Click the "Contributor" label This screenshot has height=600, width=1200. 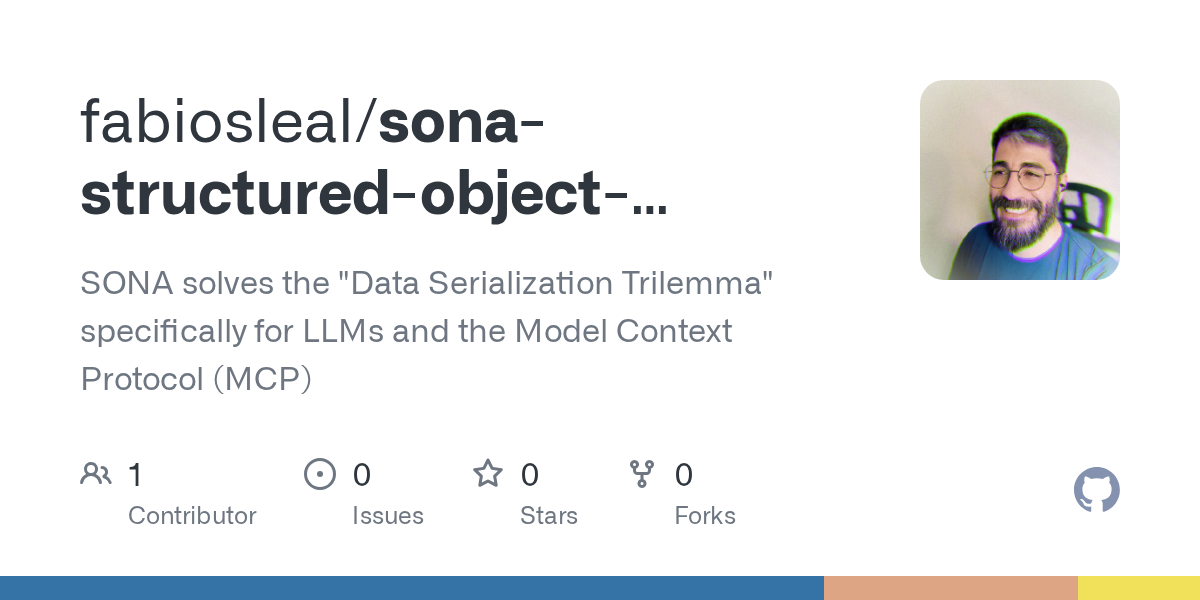pos(192,516)
